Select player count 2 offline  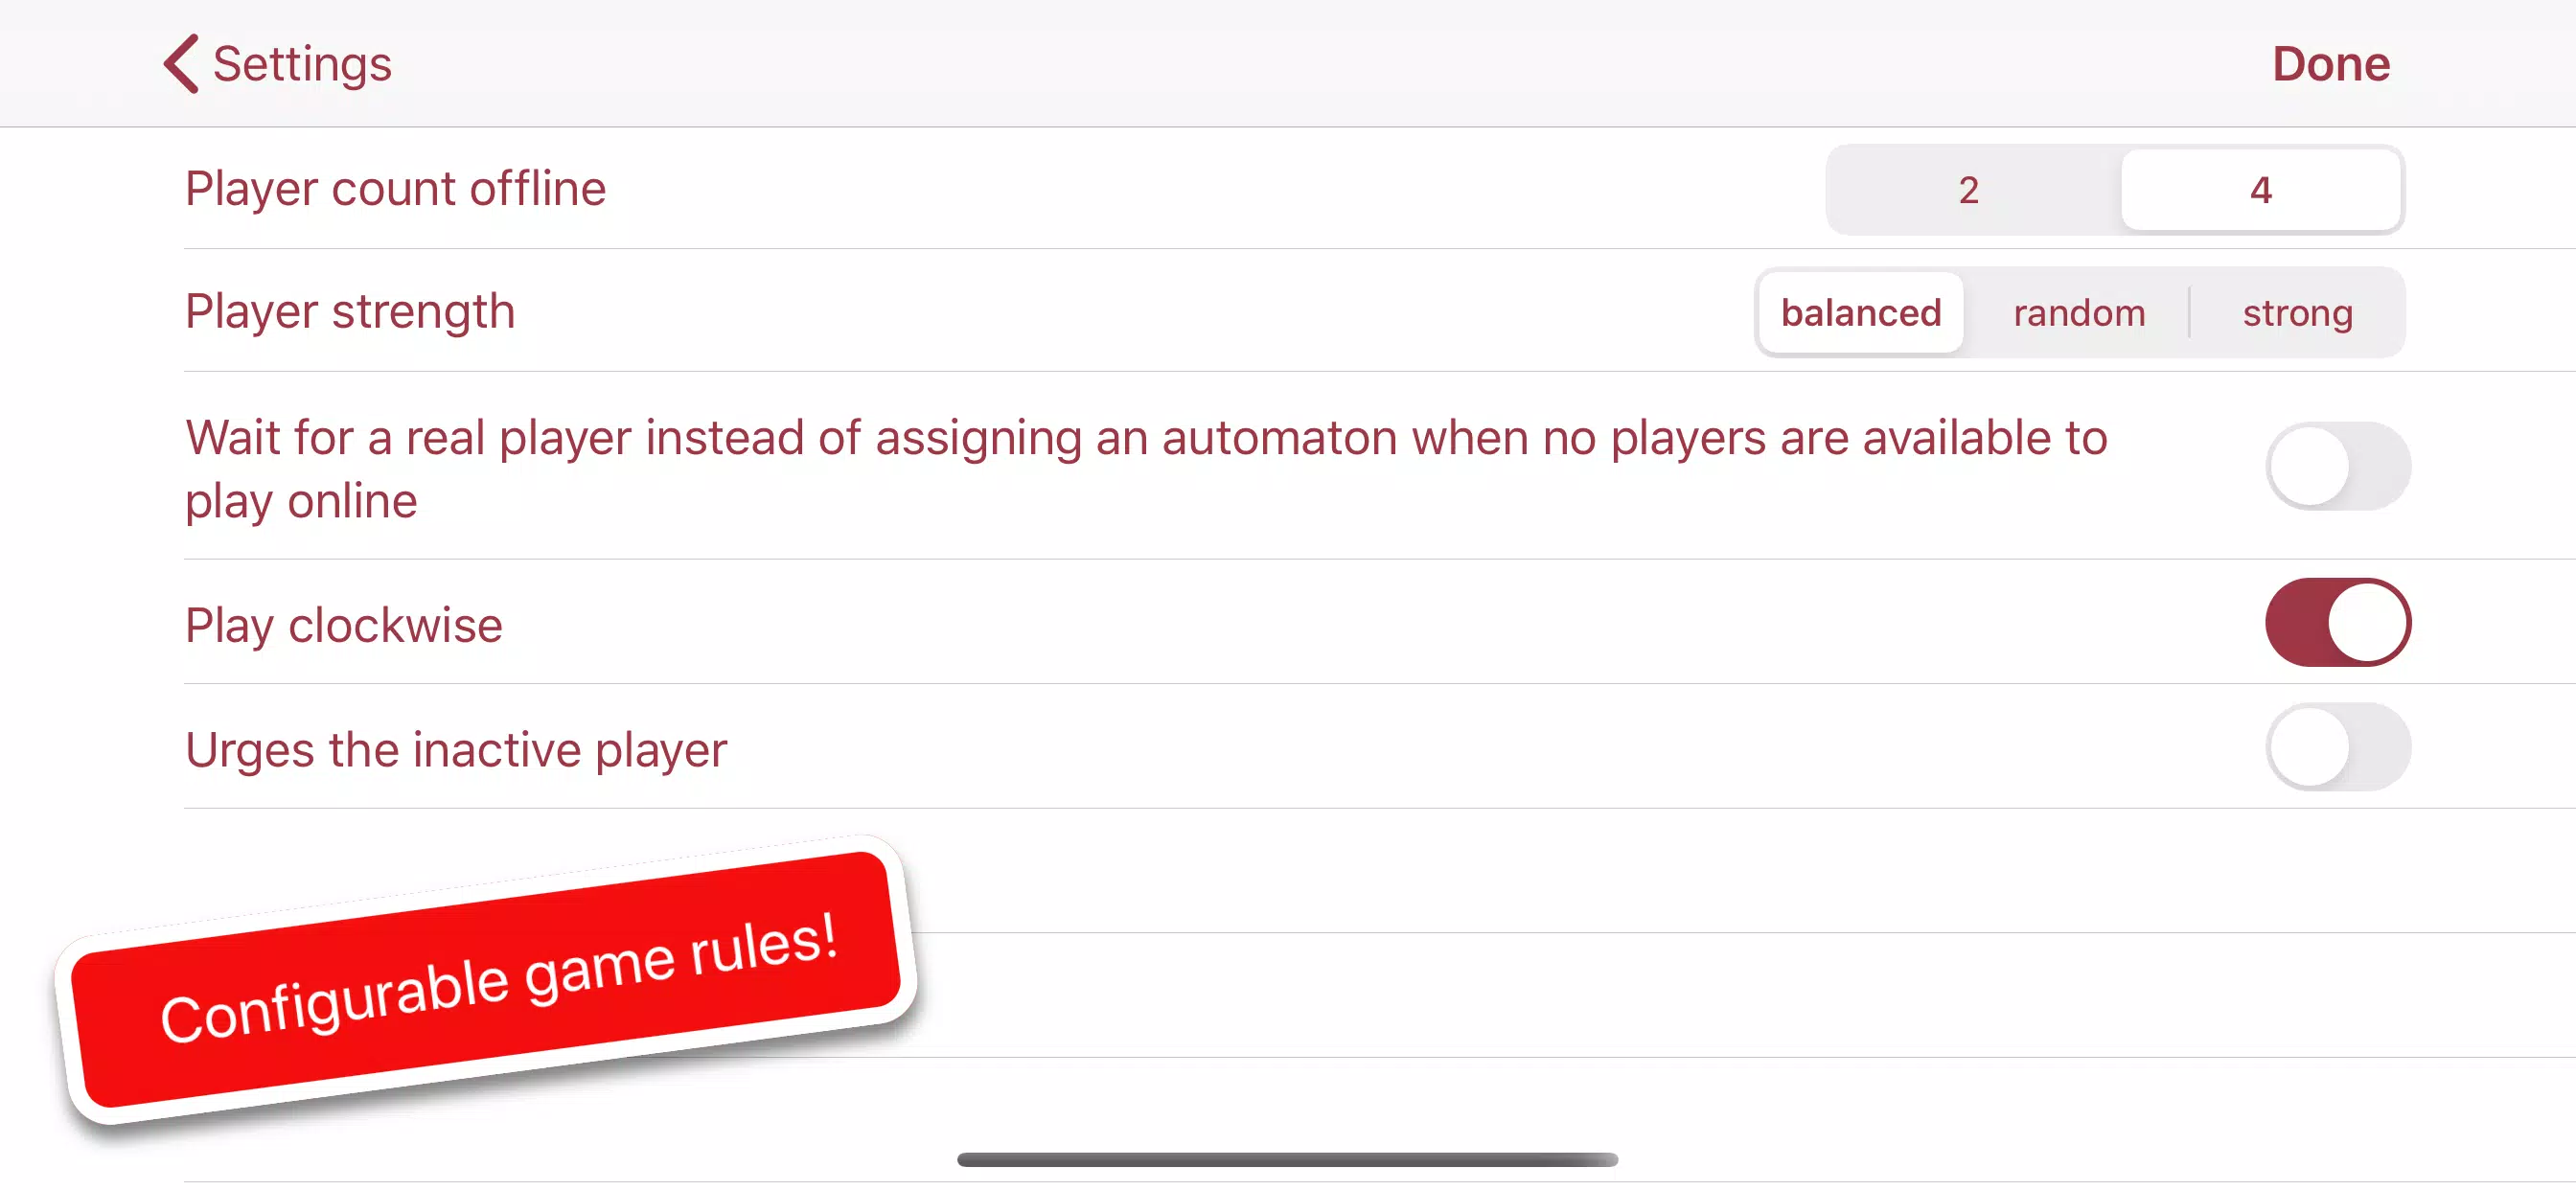[1966, 189]
